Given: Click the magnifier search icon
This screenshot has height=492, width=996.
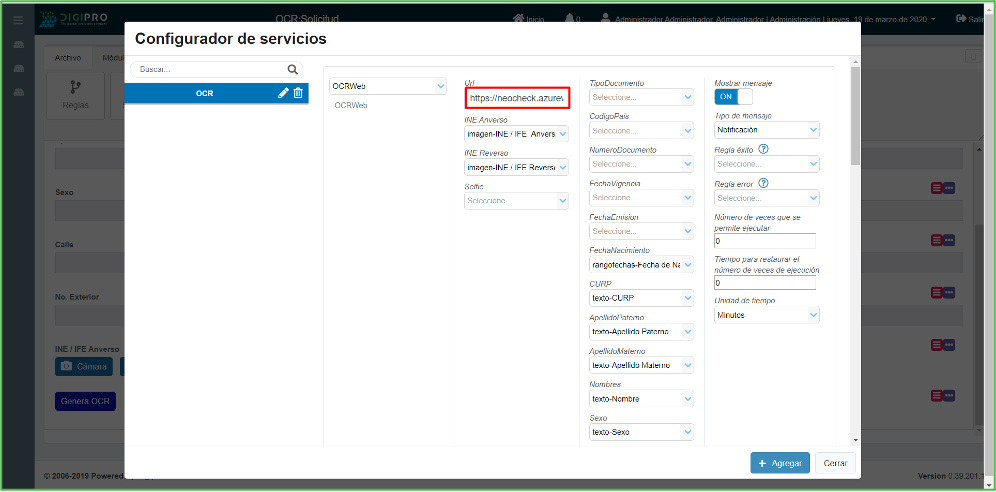Looking at the screenshot, I should click(x=292, y=70).
